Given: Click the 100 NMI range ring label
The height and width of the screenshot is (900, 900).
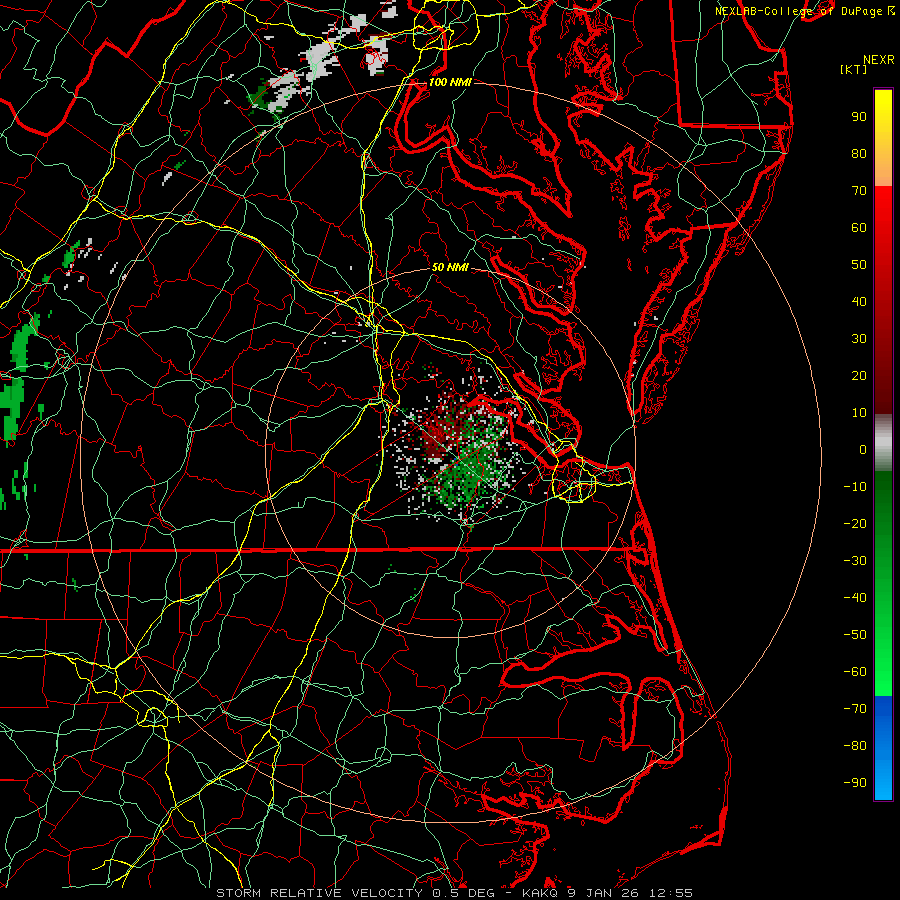Looking at the screenshot, I should point(450,82).
